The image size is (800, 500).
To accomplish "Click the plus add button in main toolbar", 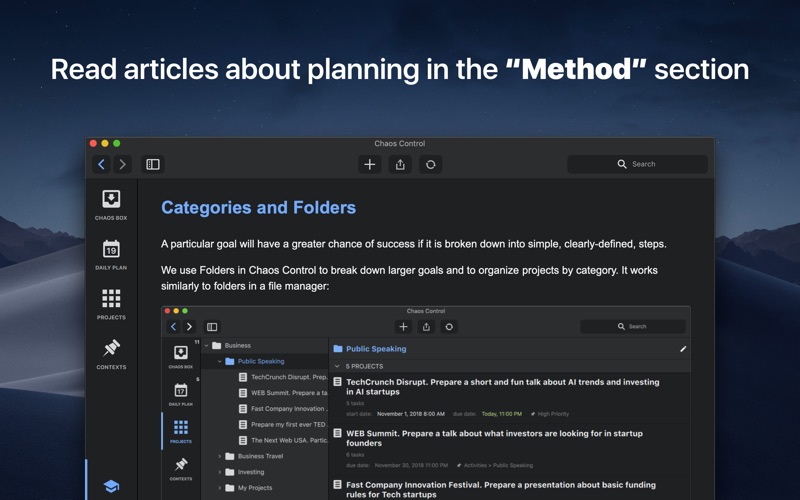I will 370,164.
